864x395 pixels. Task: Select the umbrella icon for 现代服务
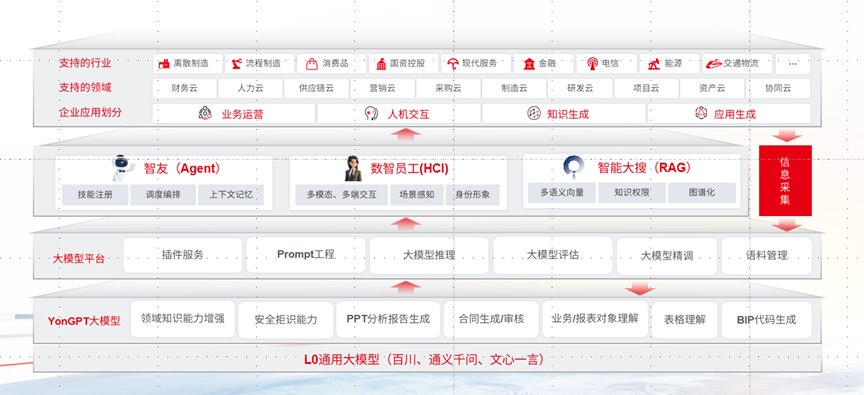tap(453, 64)
